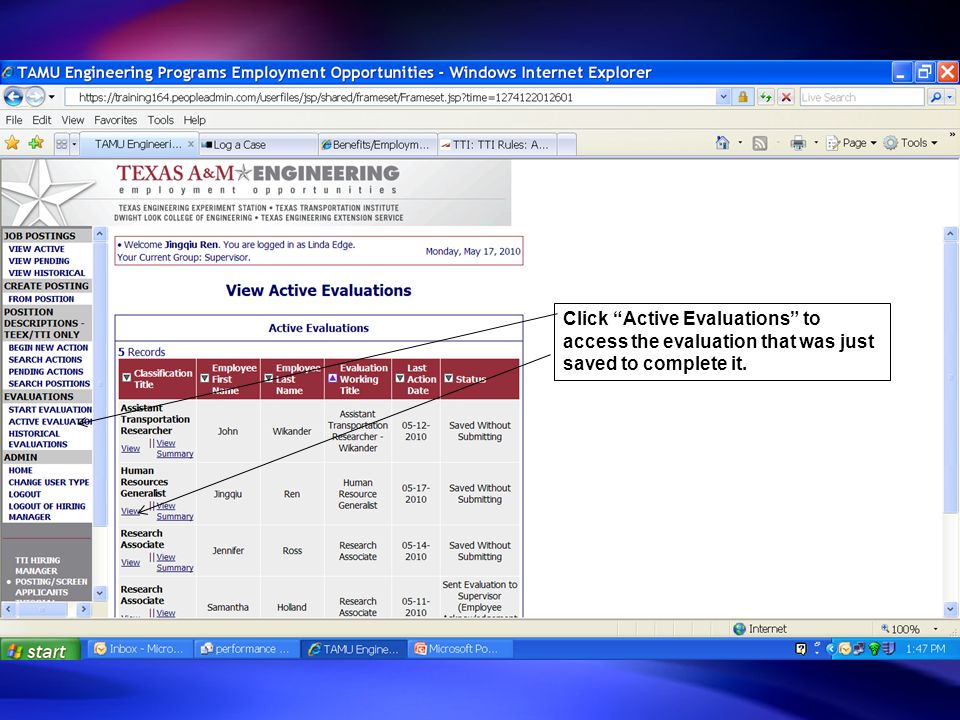Expand the address bar history dropdown

point(723,97)
